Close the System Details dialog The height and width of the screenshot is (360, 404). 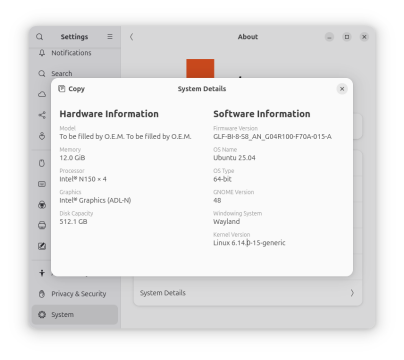[342, 89]
